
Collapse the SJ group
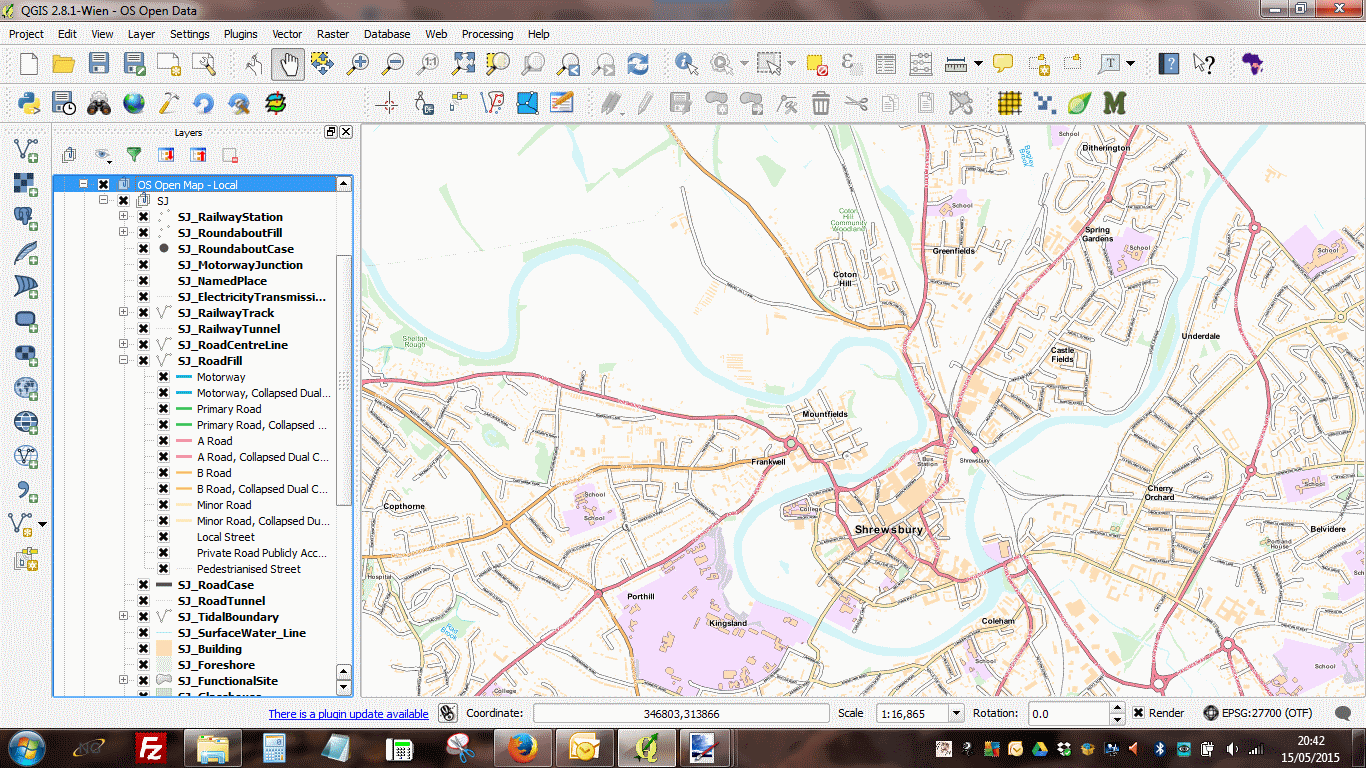[x=103, y=201]
